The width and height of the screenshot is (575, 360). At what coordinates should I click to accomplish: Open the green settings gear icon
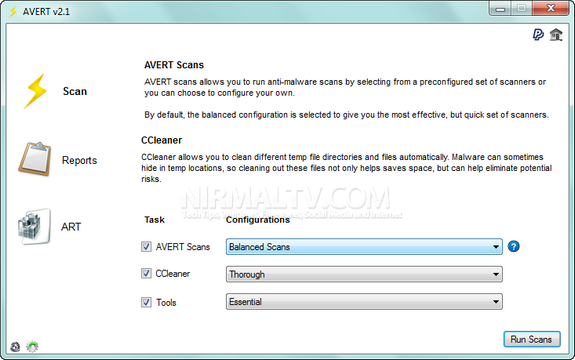tap(33, 346)
